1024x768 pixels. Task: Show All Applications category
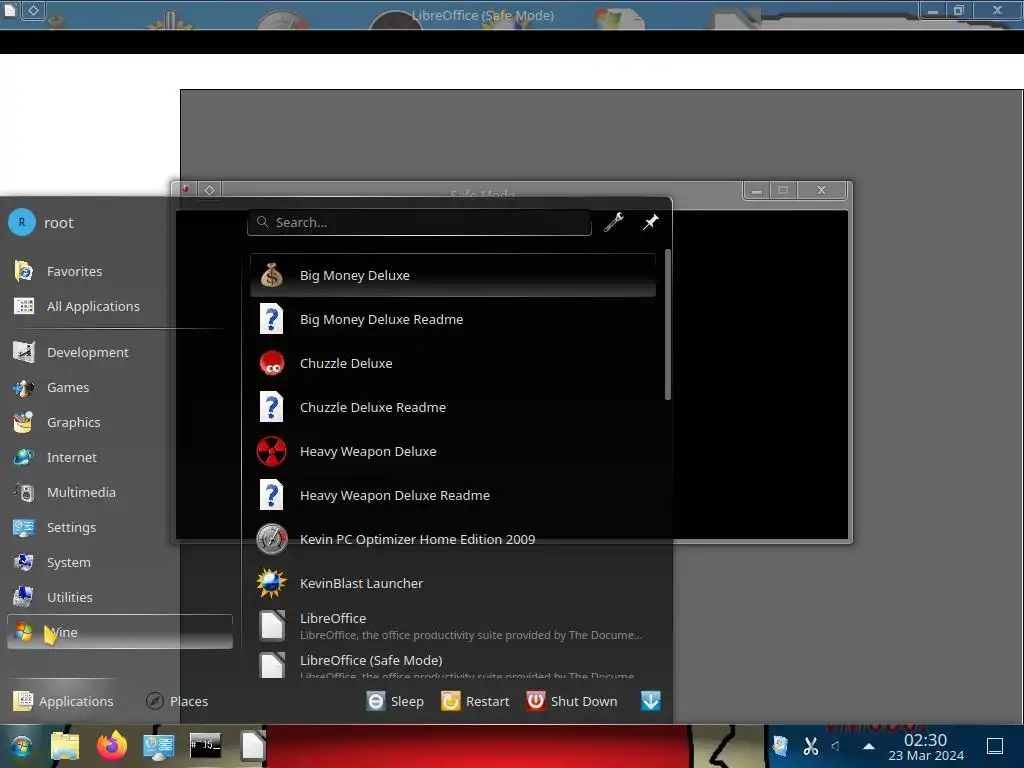pos(120,306)
